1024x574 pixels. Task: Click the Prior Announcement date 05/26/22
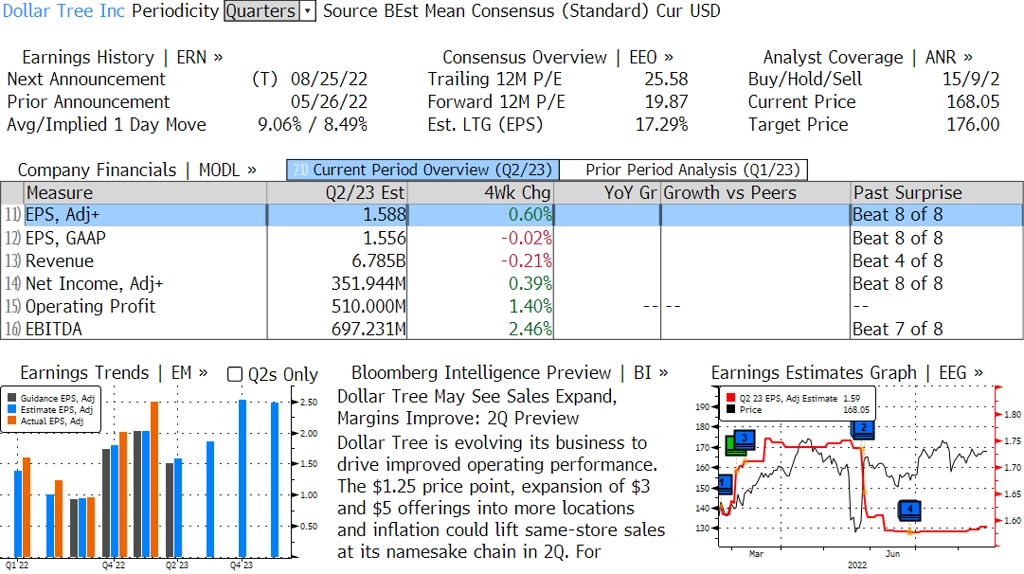(329, 102)
